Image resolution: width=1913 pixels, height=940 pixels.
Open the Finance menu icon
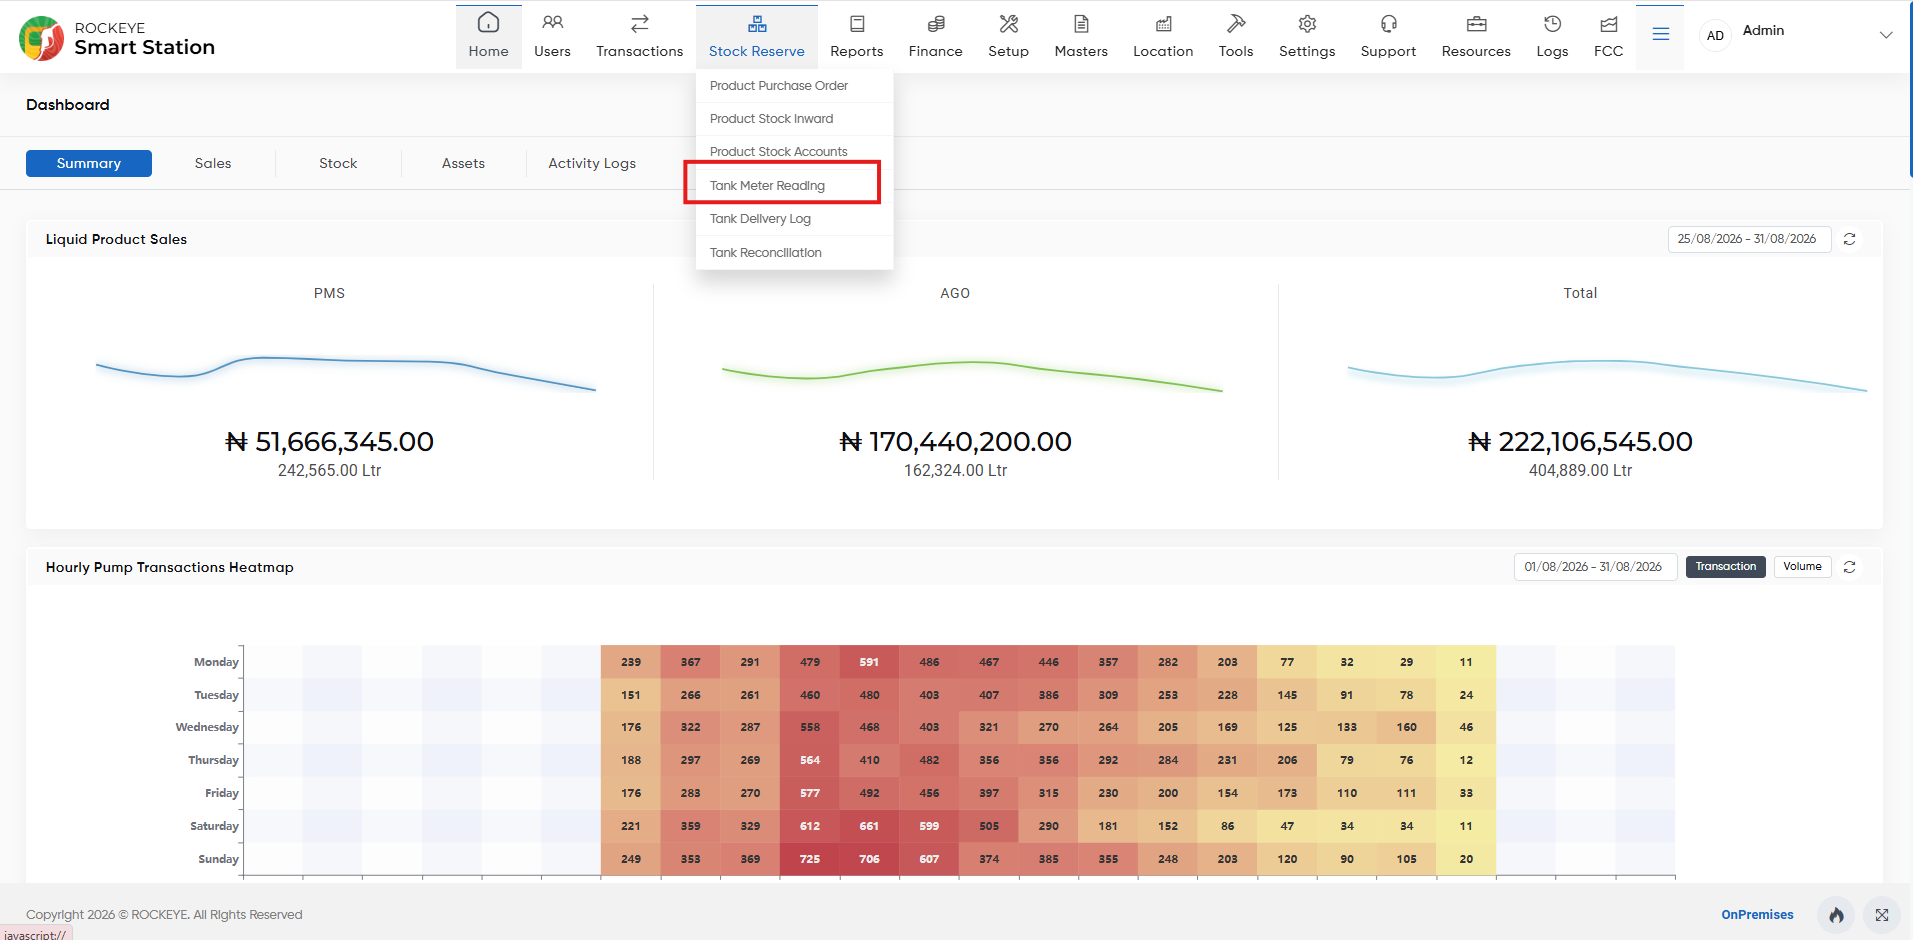[935, 24]
